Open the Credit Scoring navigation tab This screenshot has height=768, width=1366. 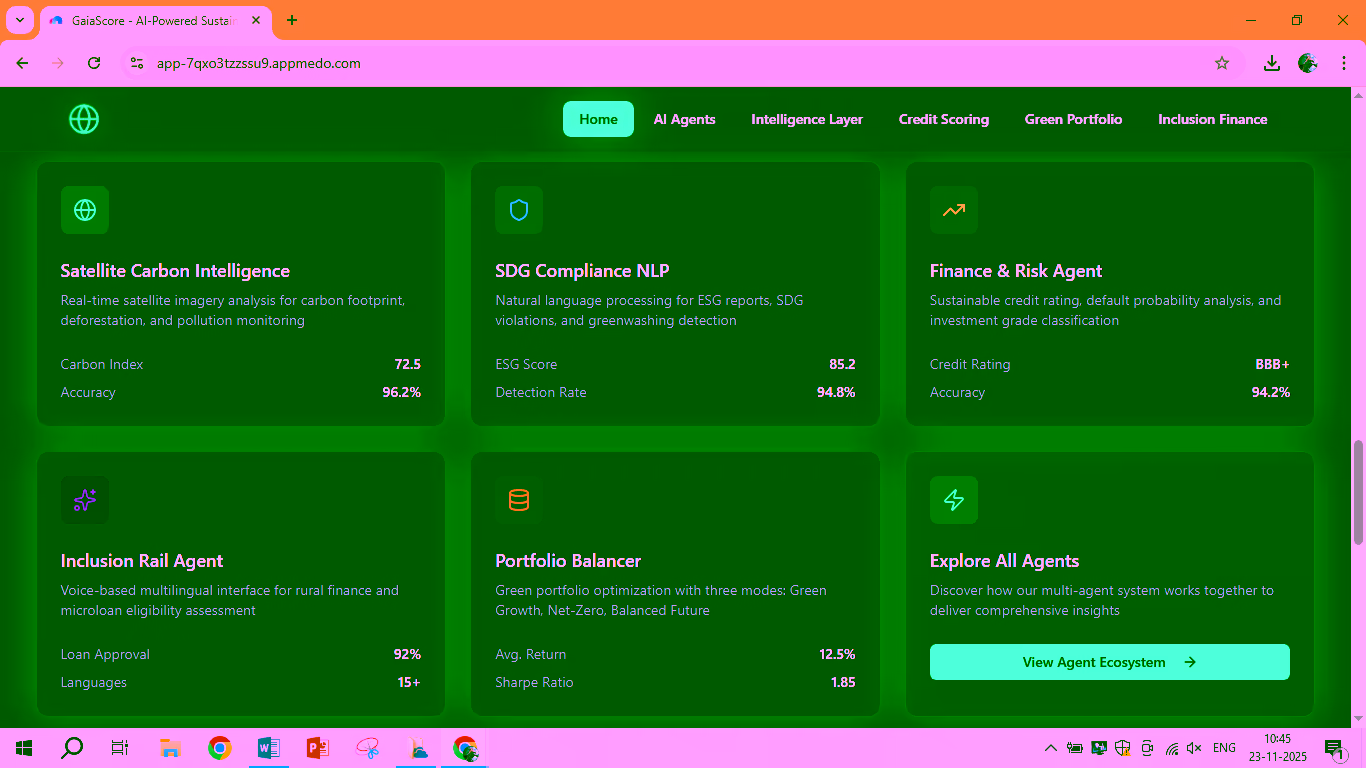pyautogui.click(x=944, y=119)
